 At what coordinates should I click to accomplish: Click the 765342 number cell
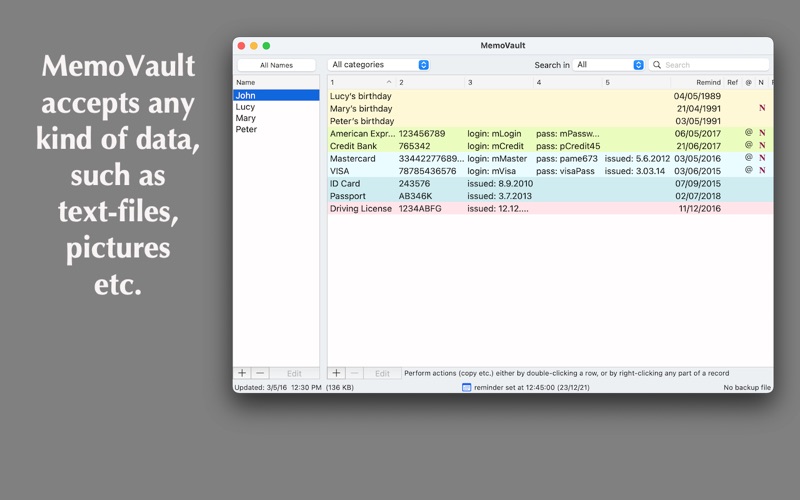click(414, 146)
